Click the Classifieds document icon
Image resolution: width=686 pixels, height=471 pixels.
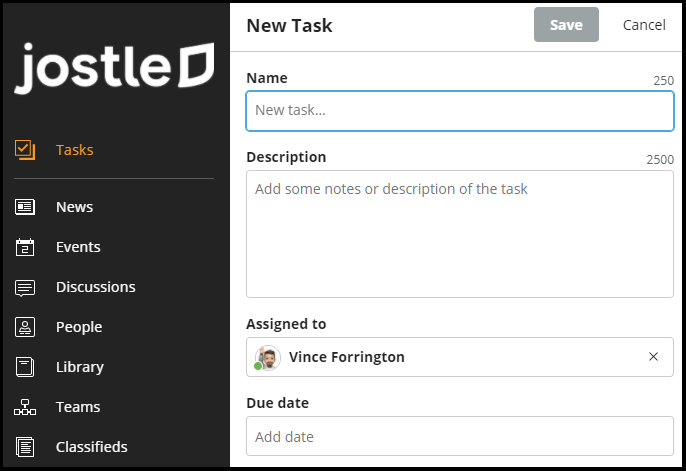(25, 447)
